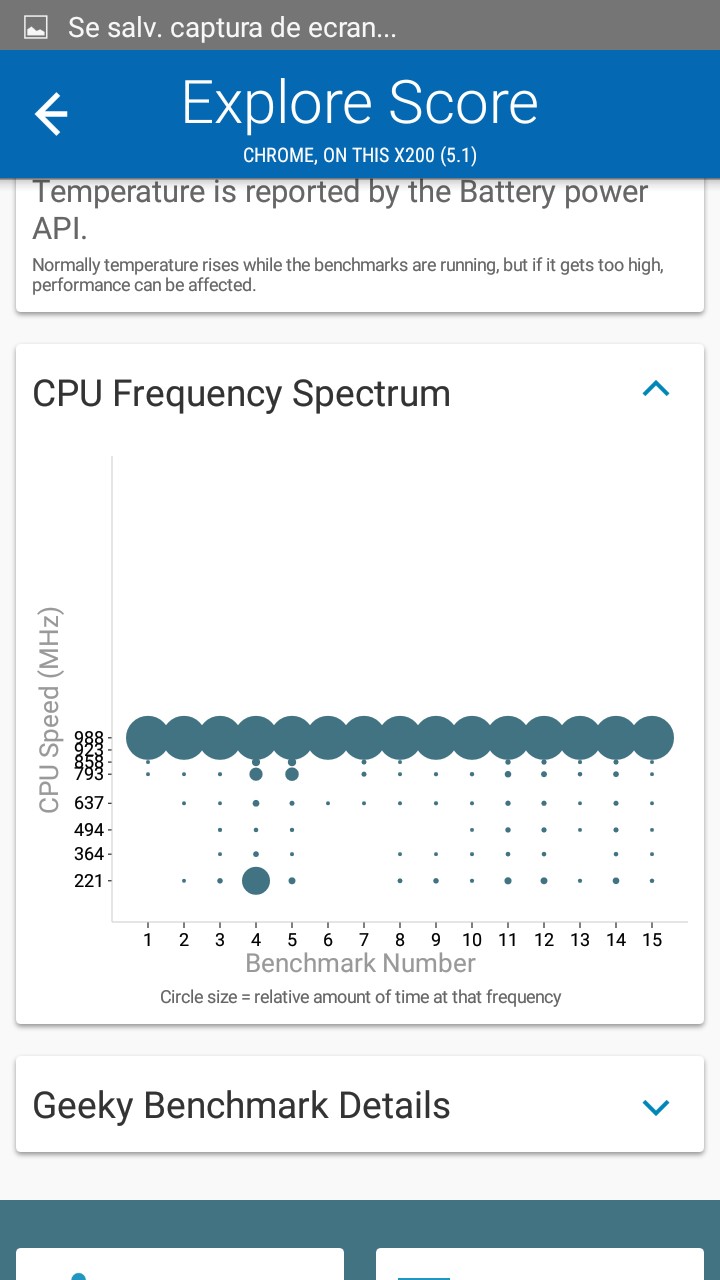Tap the 'Se salv. captura de ecran' notification text
720x1280 pixels.
[x=232, y=27]
